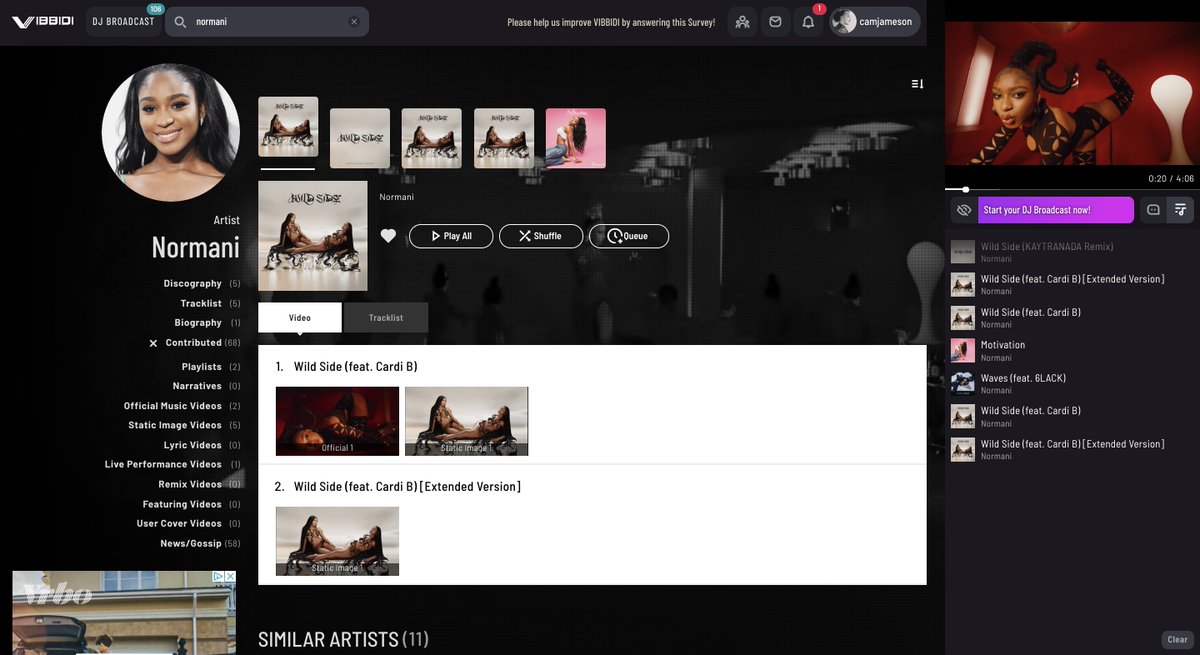Close the Vrbo ad X icon

tap(230, 577)
